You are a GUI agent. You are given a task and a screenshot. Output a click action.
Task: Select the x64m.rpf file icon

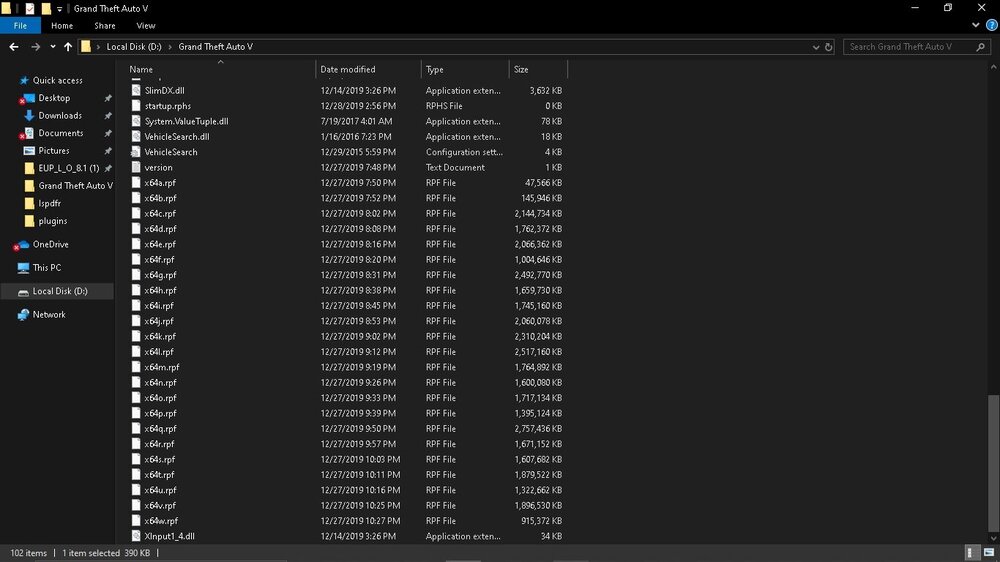click(136, 367)
